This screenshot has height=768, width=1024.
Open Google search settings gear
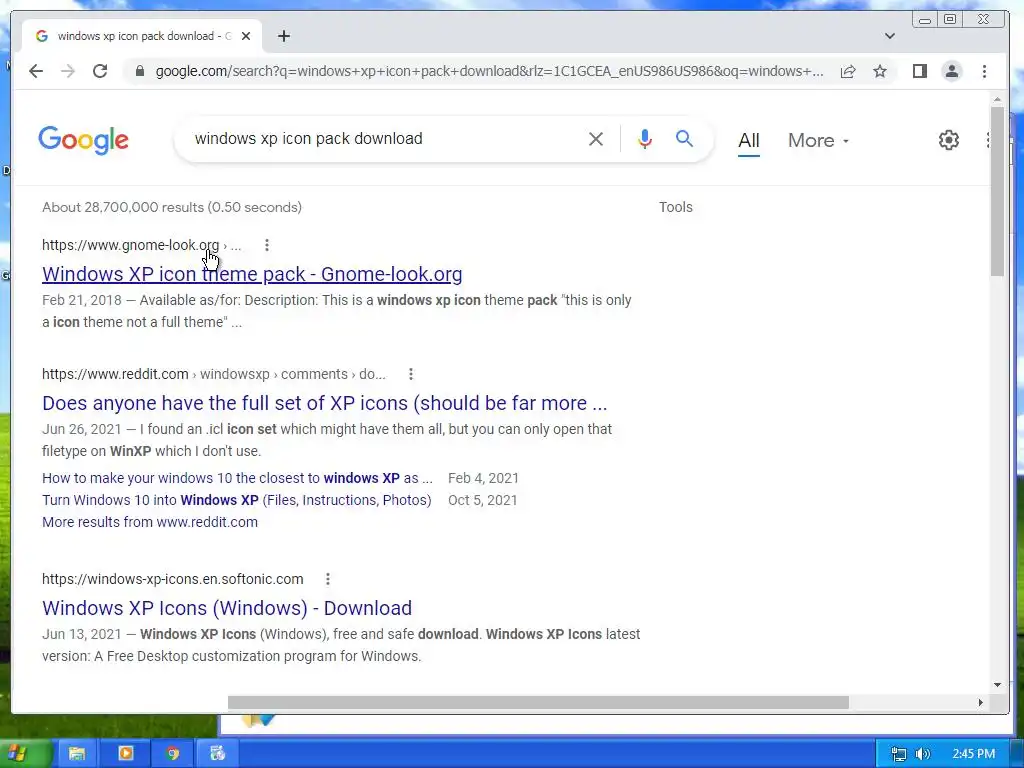tap(948, 140)
